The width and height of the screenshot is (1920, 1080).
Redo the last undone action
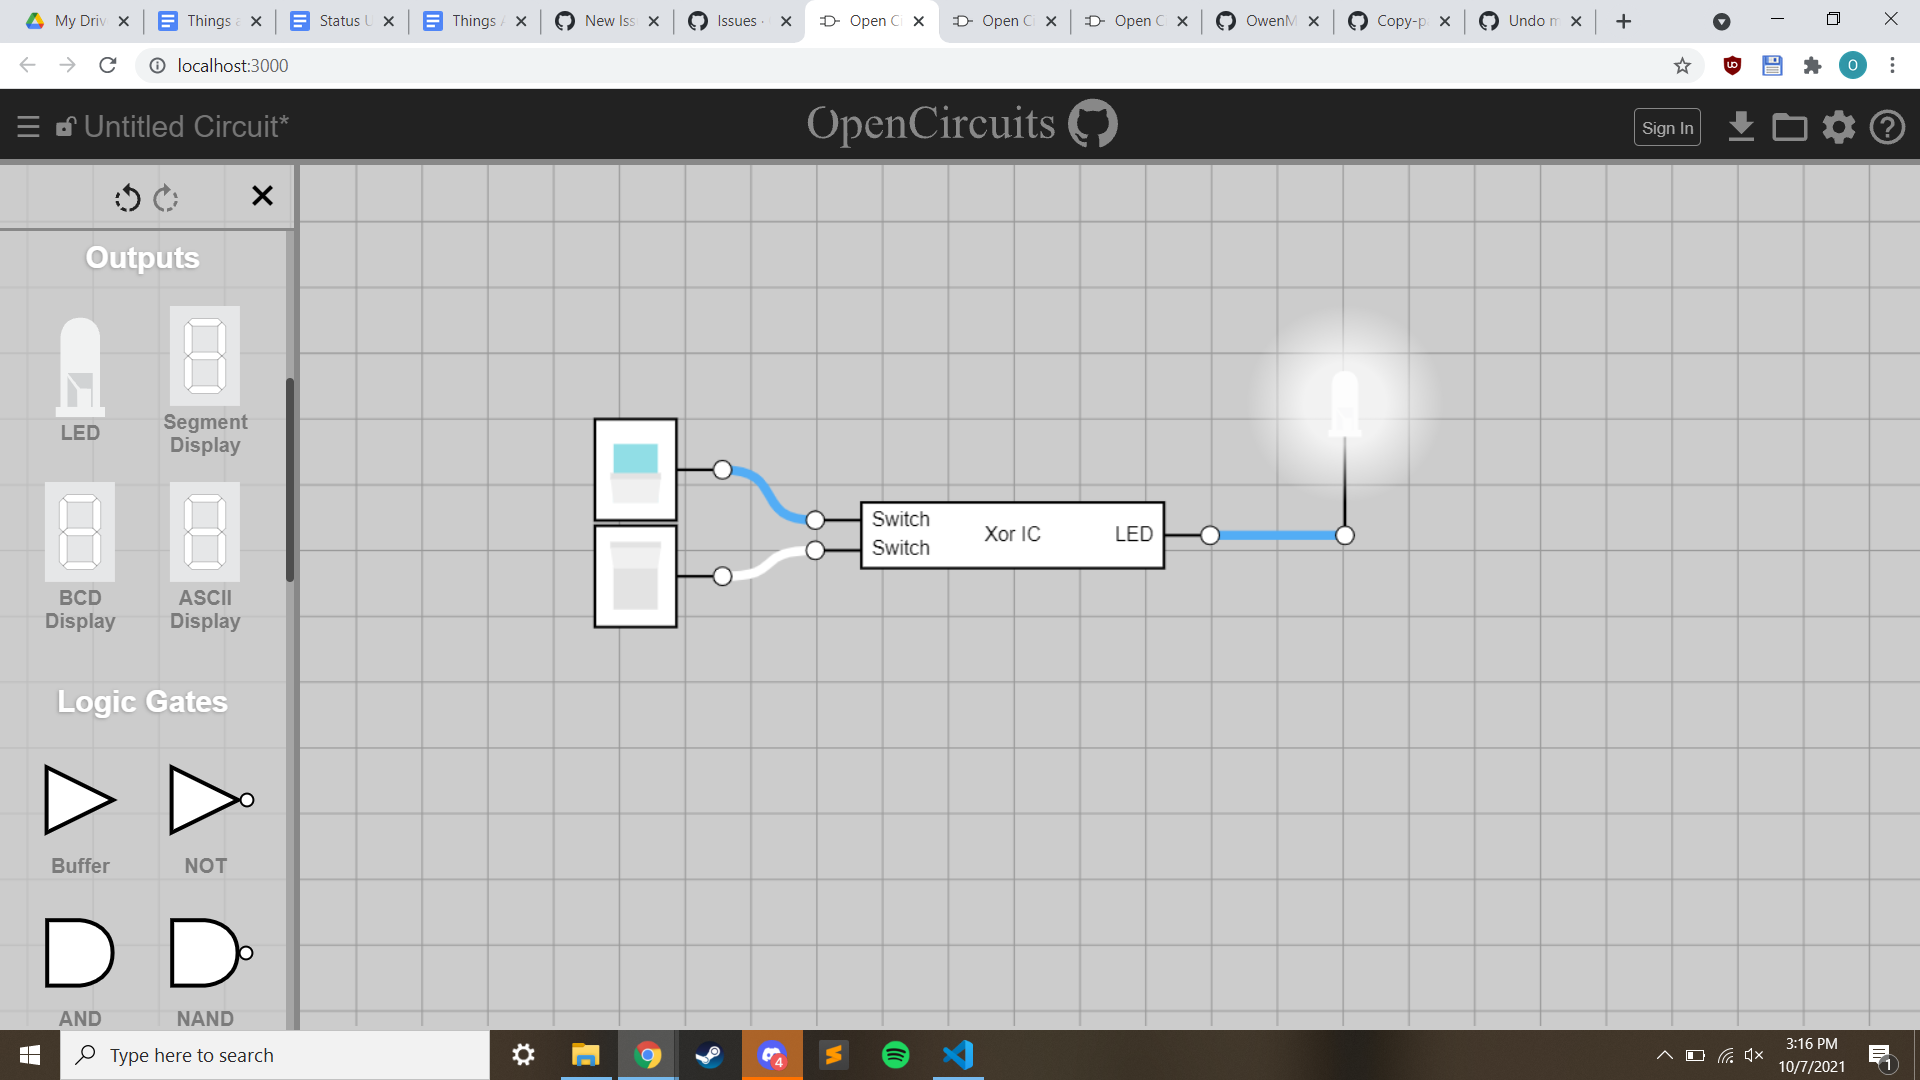pyautogui.click(x=166, y=198)
